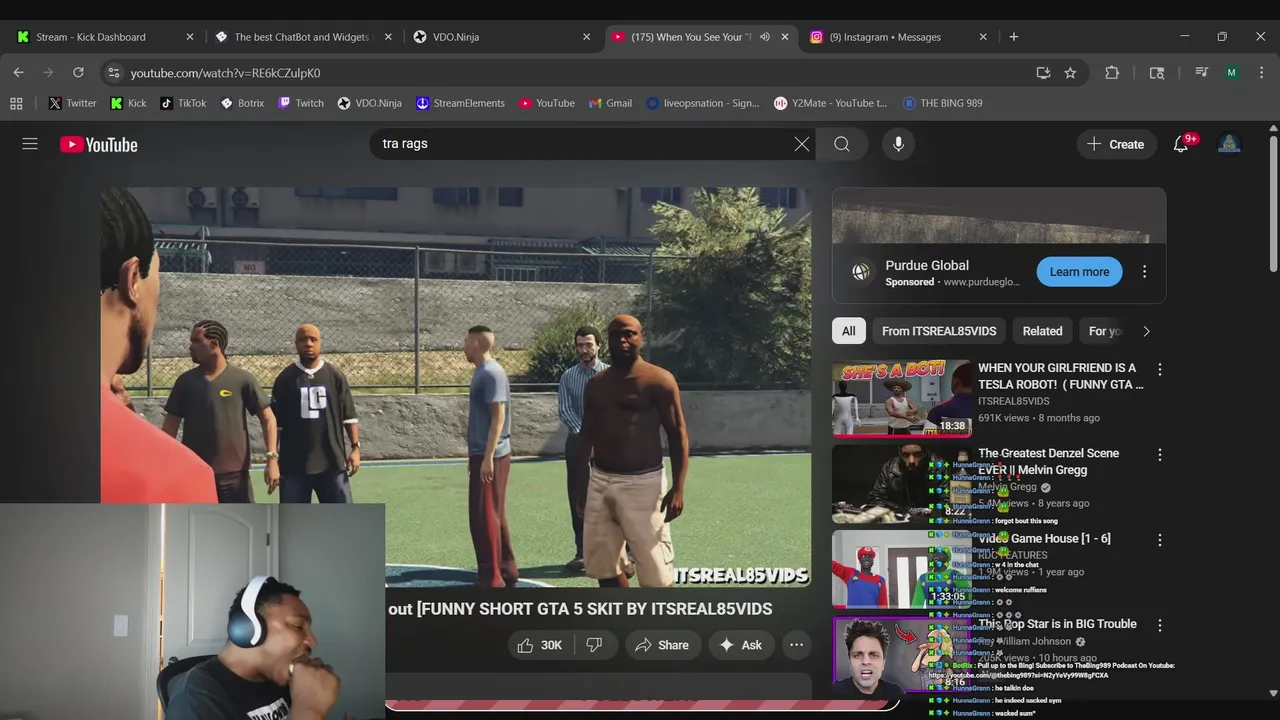The width and height of the screenshot is (1280, 720).
Task: Open the YouTube account avatar menu
Action: pyautogui.click(x=1229, y=144)
